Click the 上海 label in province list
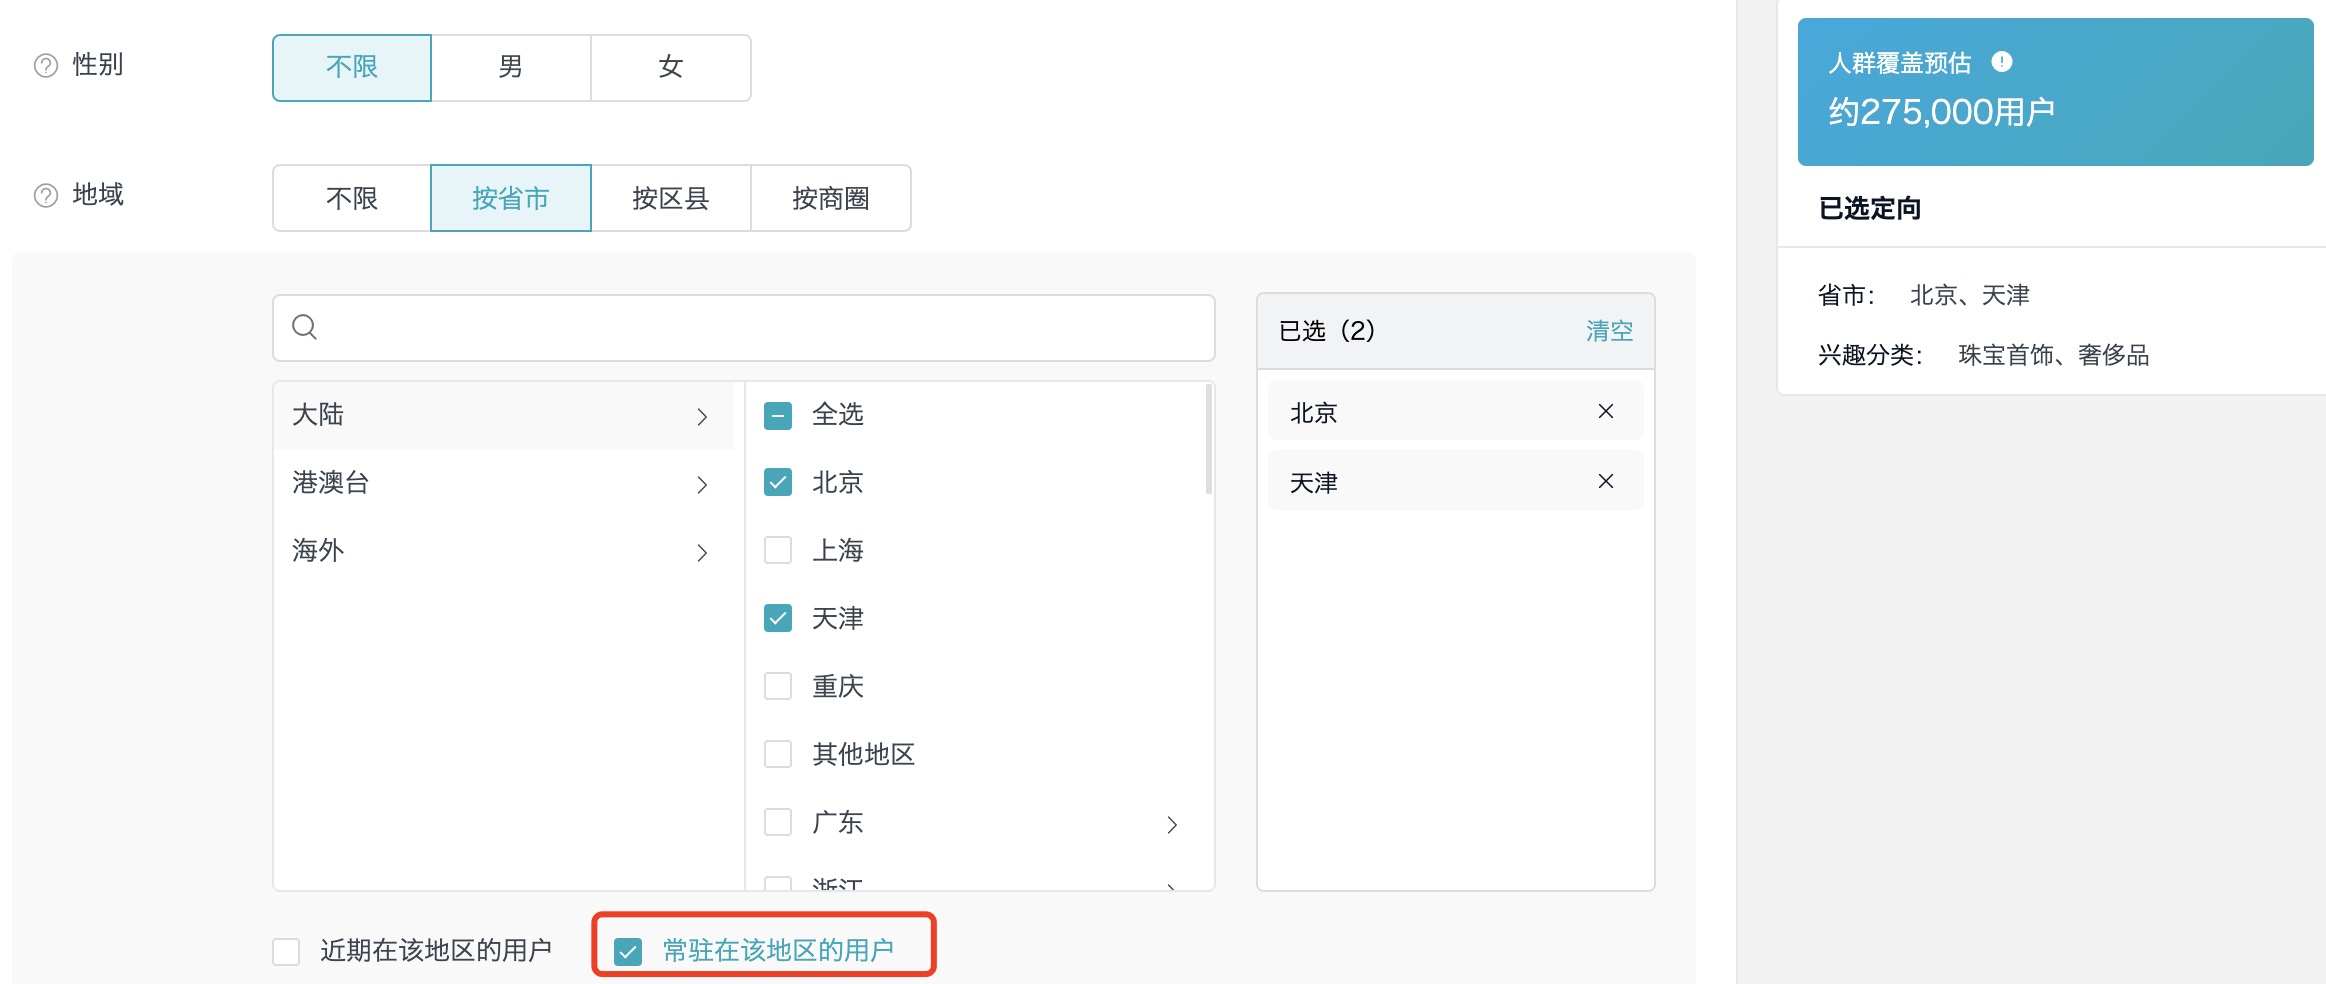The width and height of the screenshot is (2326, 984). pyautogui.click(x=838, y=551)
